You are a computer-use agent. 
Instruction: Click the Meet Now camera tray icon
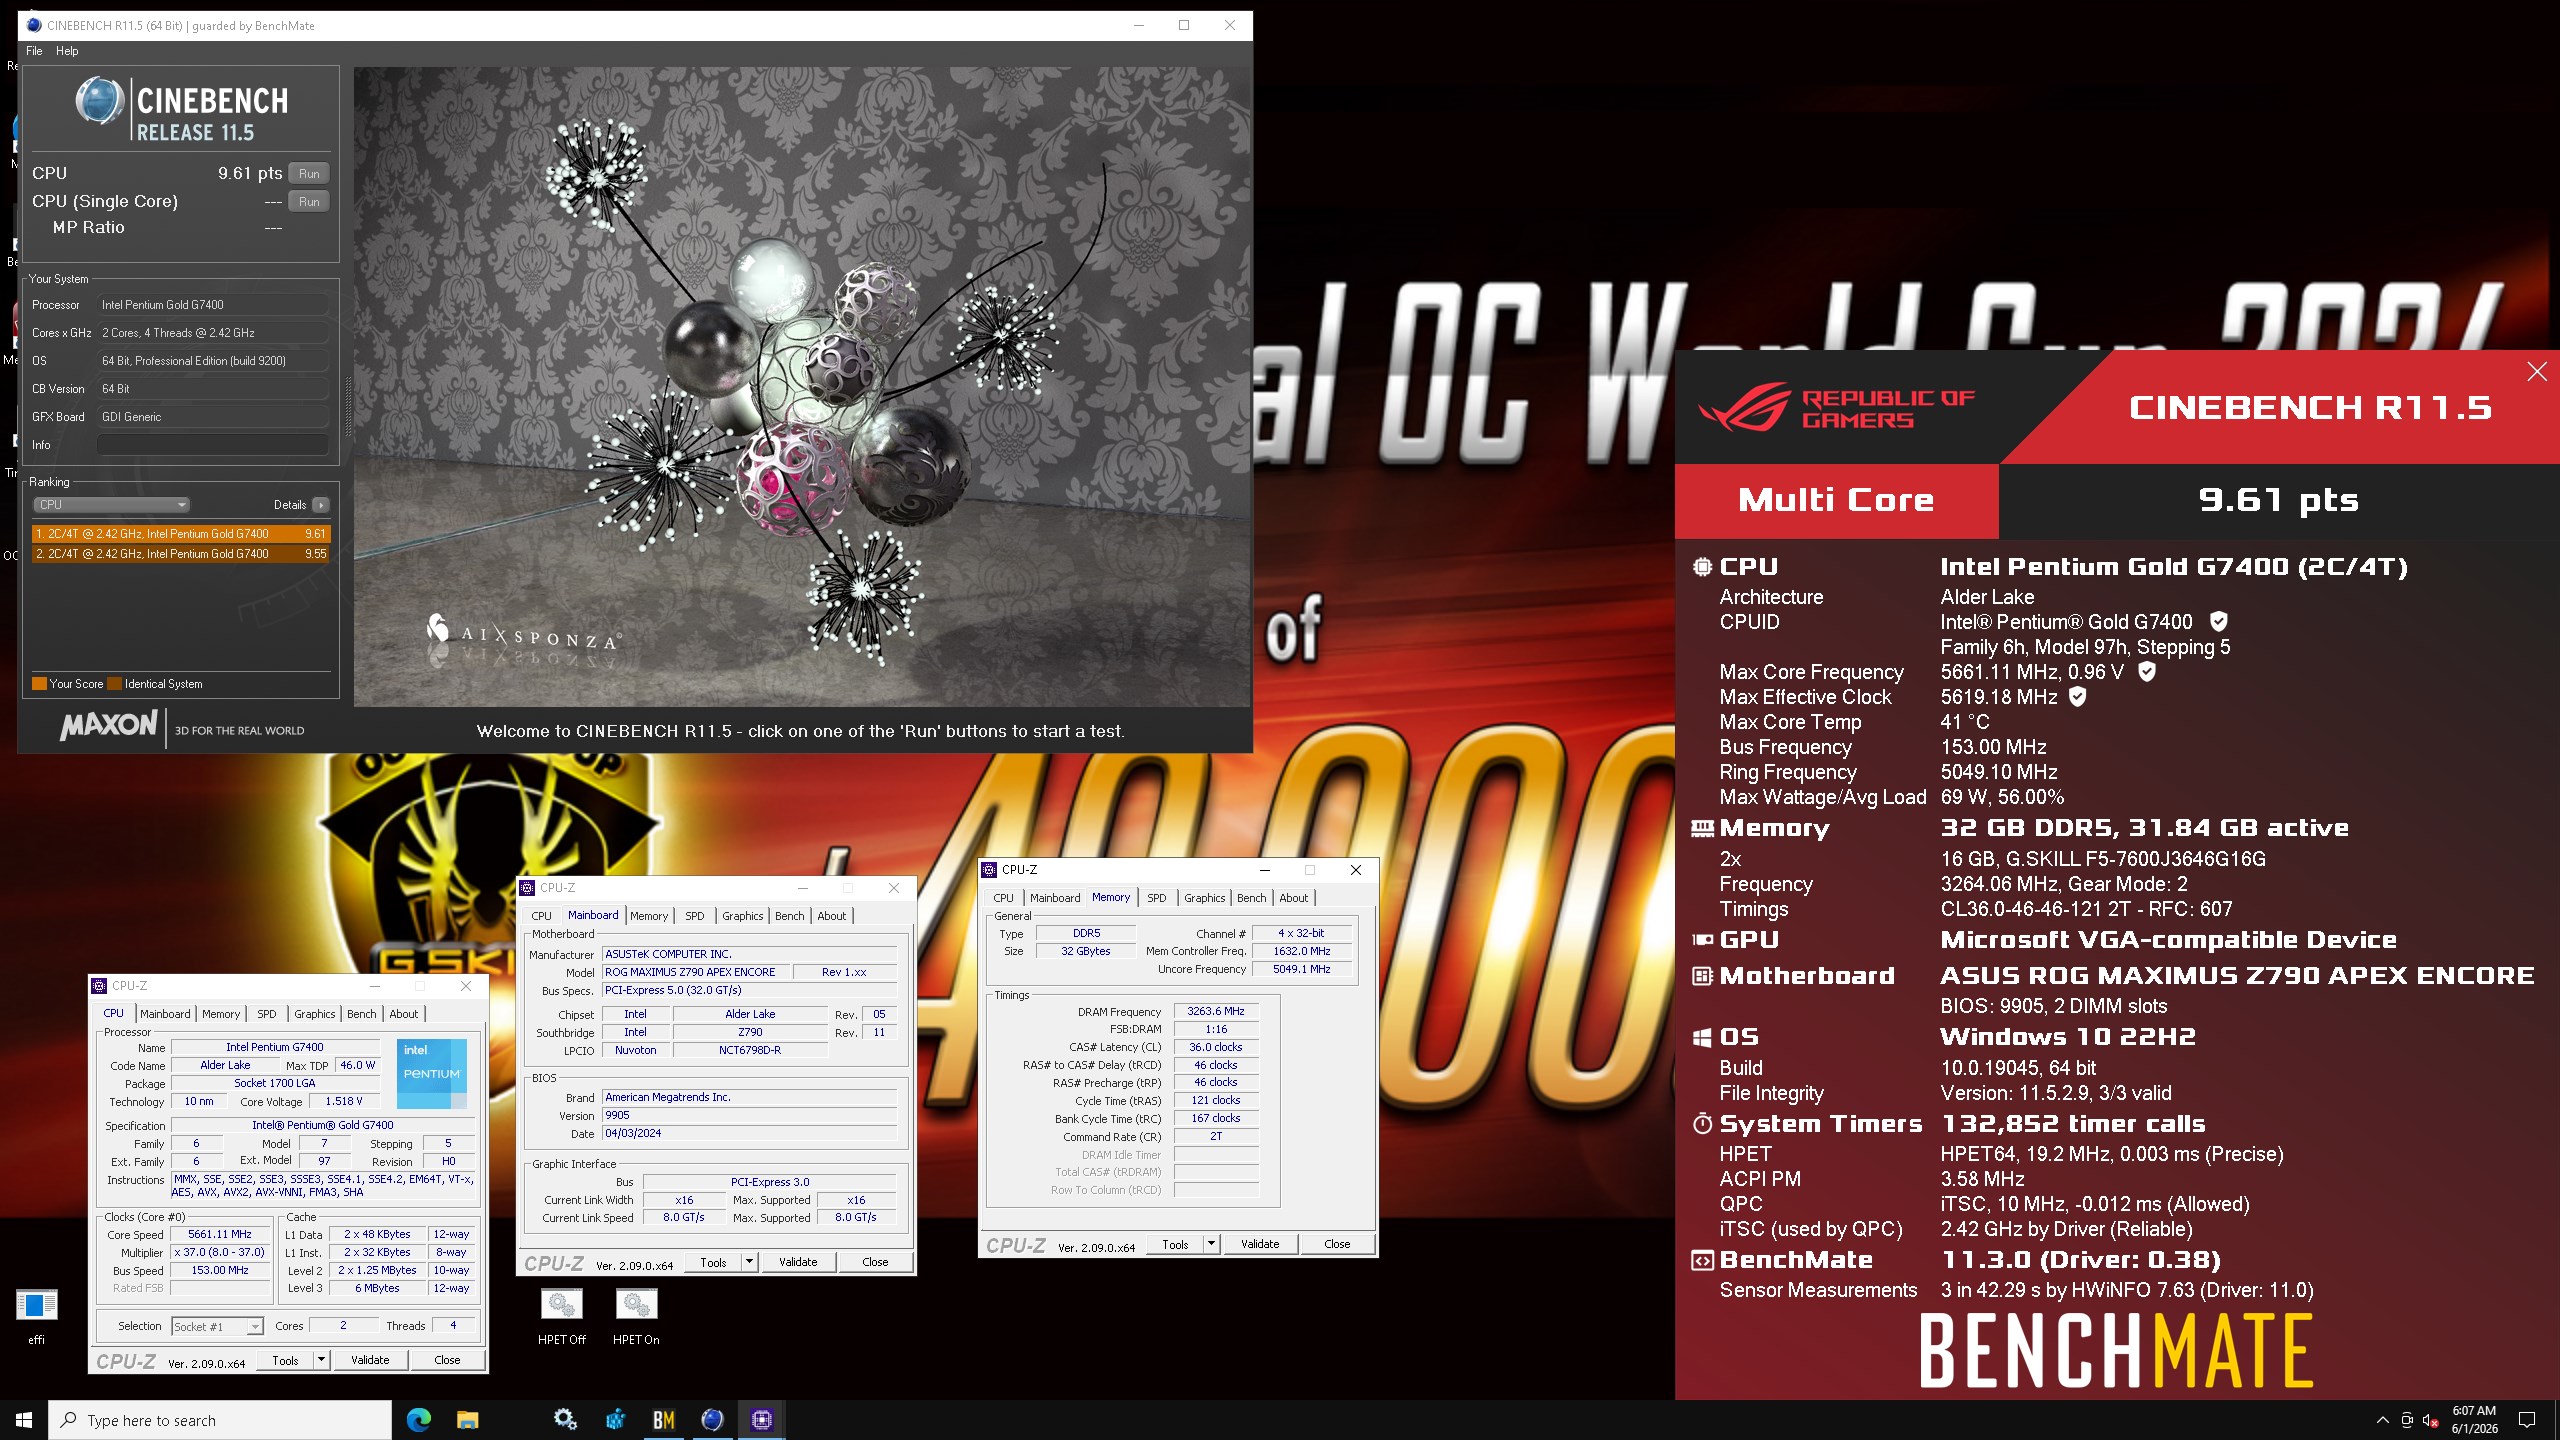(2406, 1421)
